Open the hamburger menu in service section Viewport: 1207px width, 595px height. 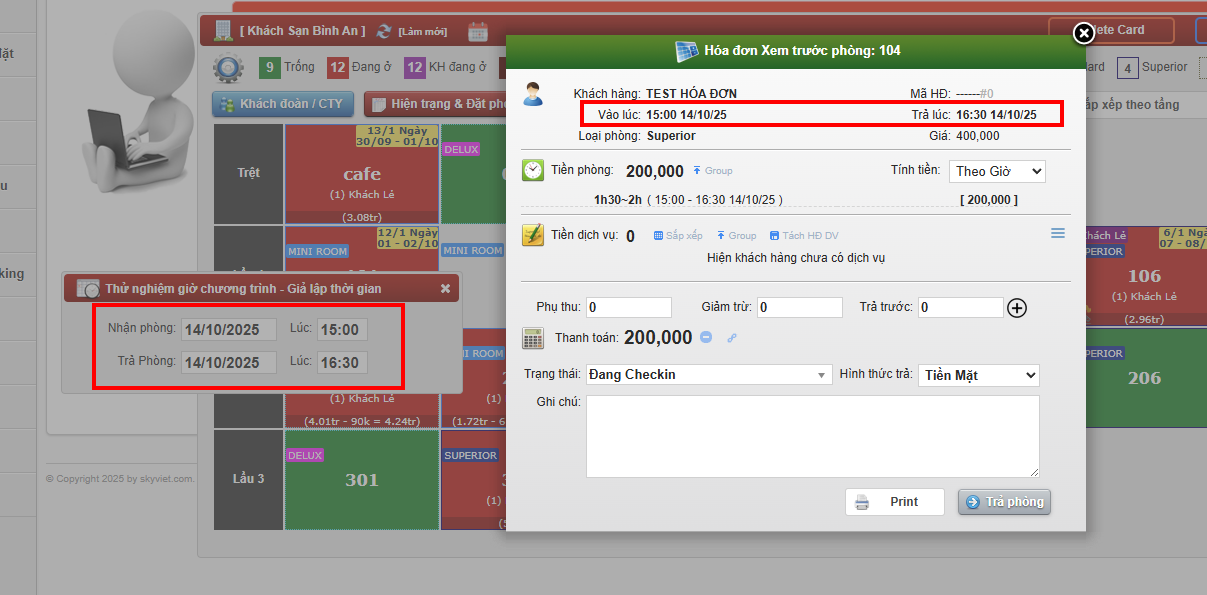coord(1058,233)
